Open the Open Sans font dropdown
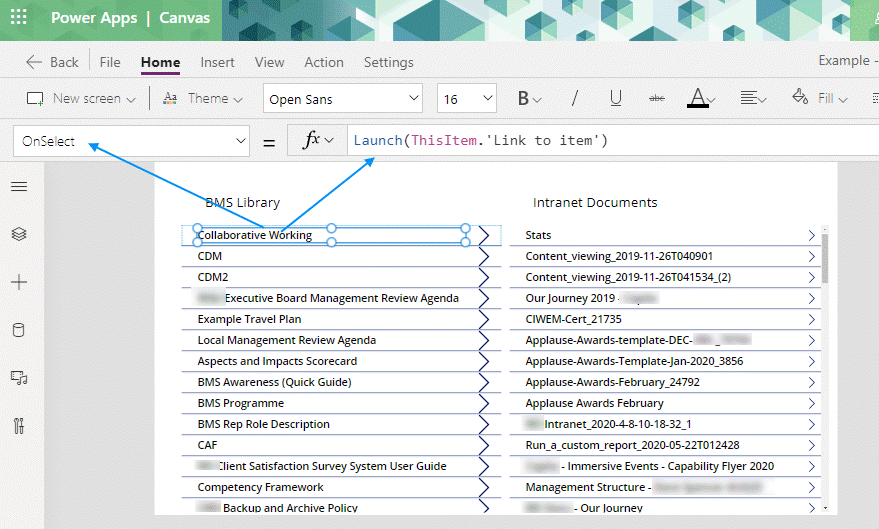The height and width of the screenshot is (529, 879). (x=343, y=98)
